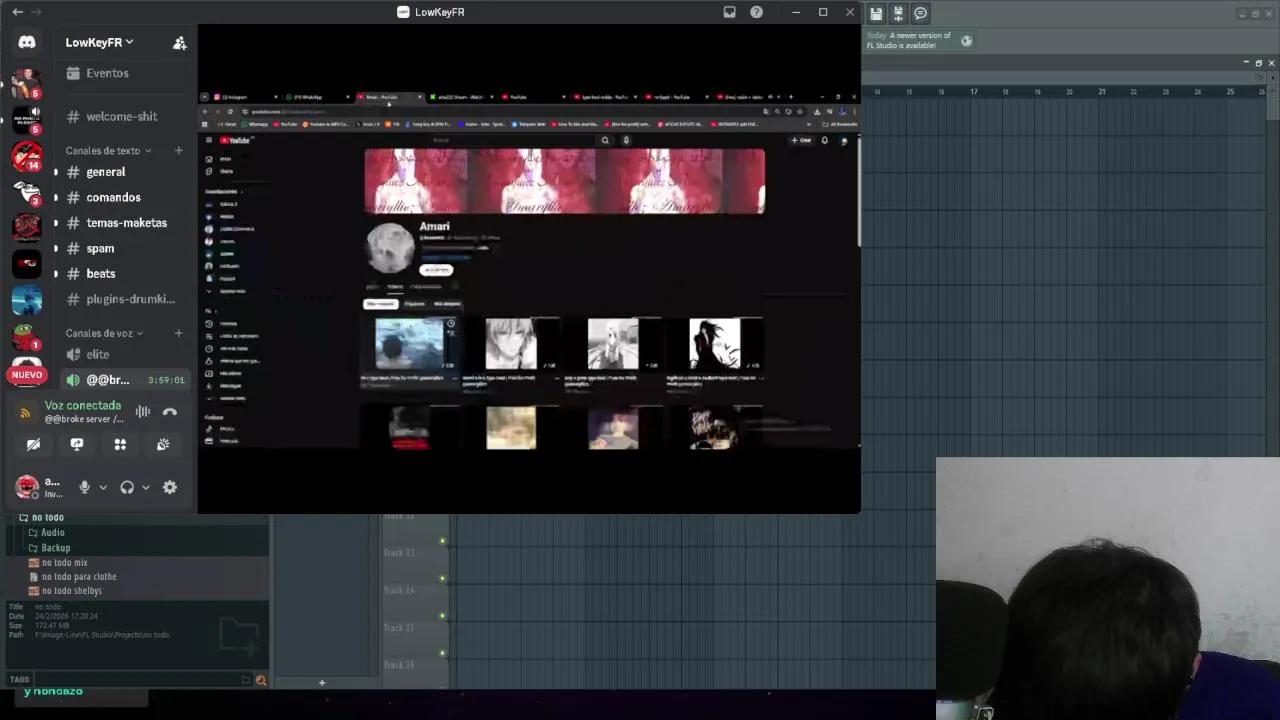This screenshot has height=720, width=1280.
Task: Open the green frog server icon
Action: pos(27,337)
